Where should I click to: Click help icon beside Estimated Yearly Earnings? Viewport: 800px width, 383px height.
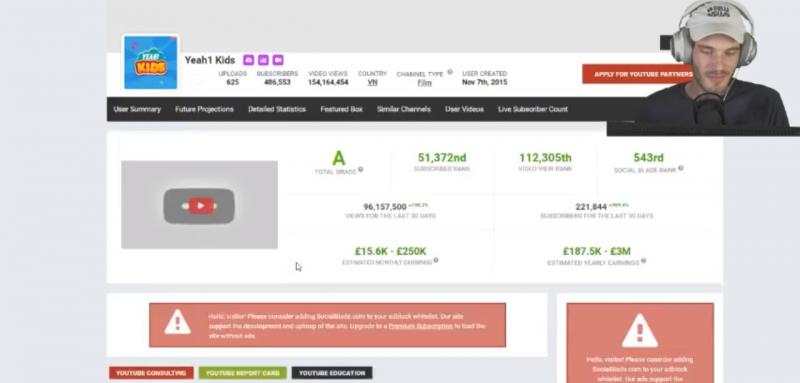[643, 261]
